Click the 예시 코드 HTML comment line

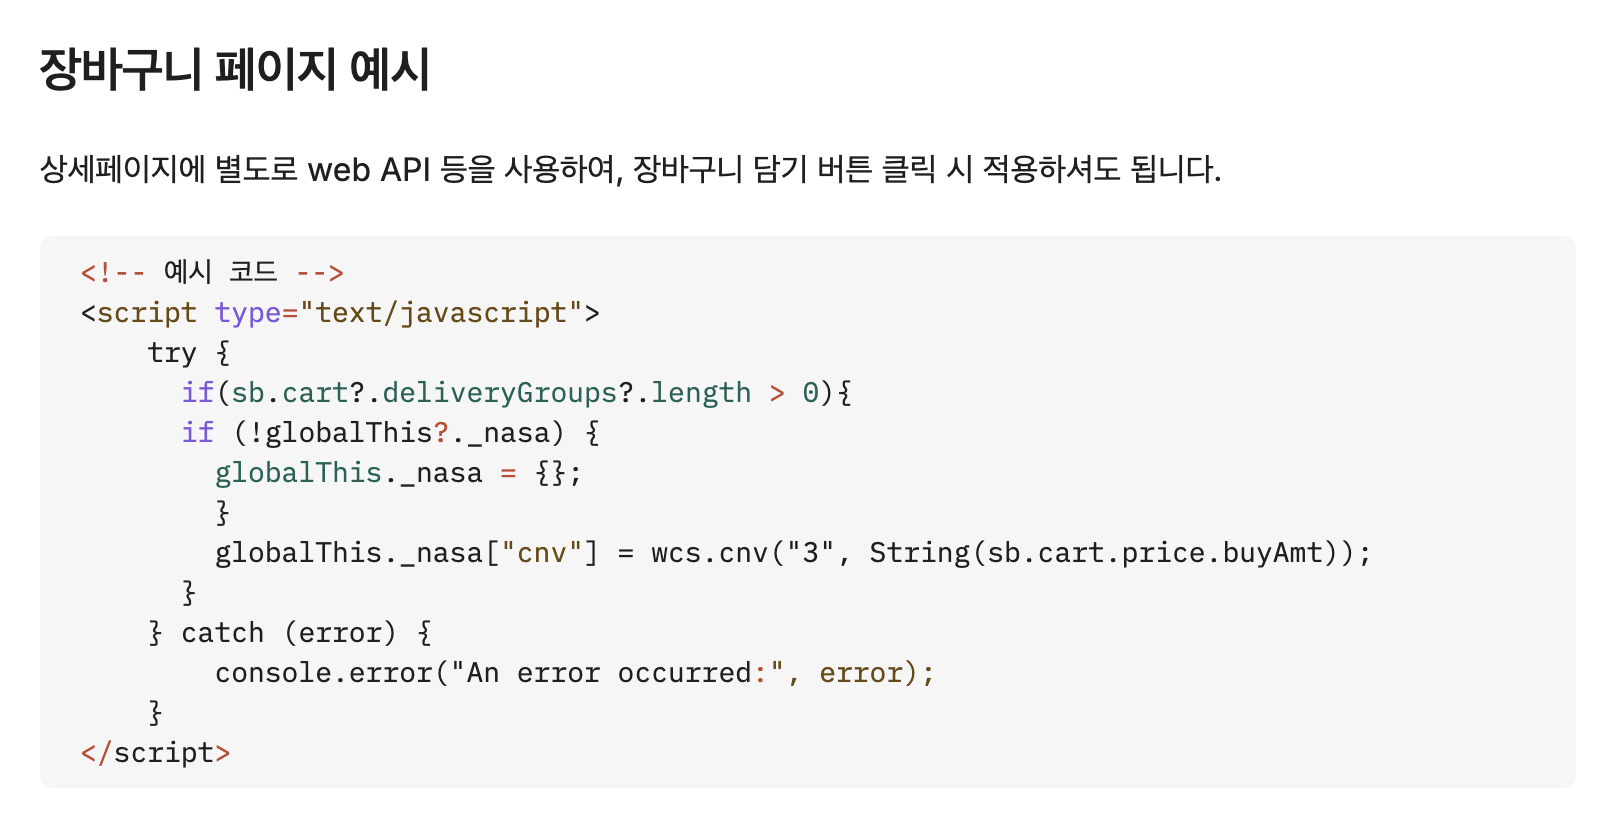(212, 272)
